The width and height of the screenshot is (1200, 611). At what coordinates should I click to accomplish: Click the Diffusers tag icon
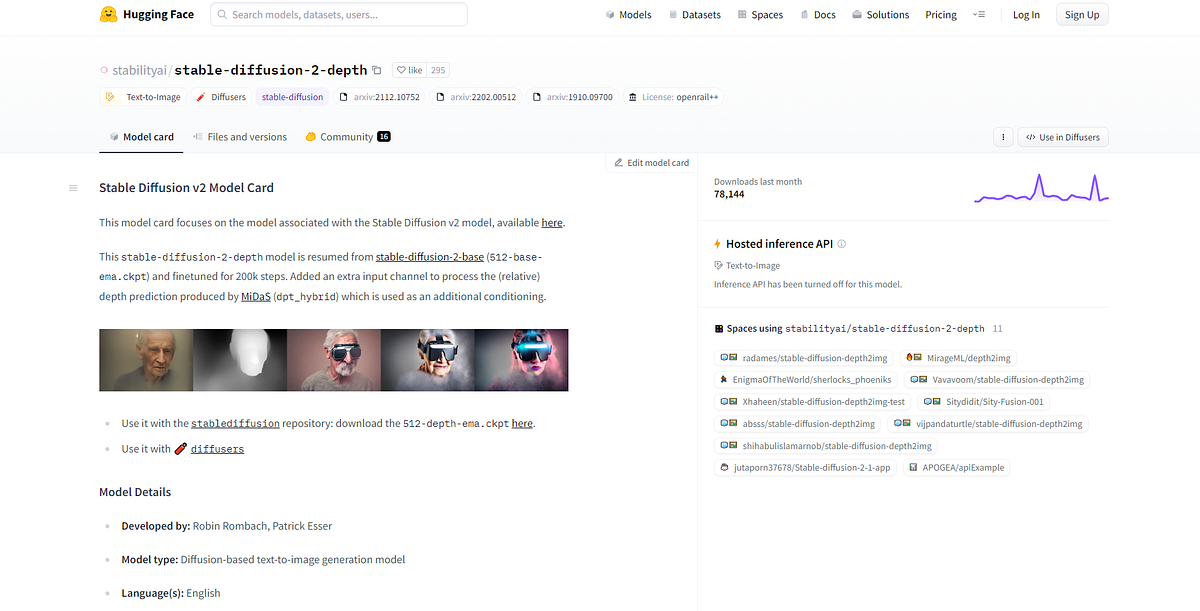tap(201, 97)
